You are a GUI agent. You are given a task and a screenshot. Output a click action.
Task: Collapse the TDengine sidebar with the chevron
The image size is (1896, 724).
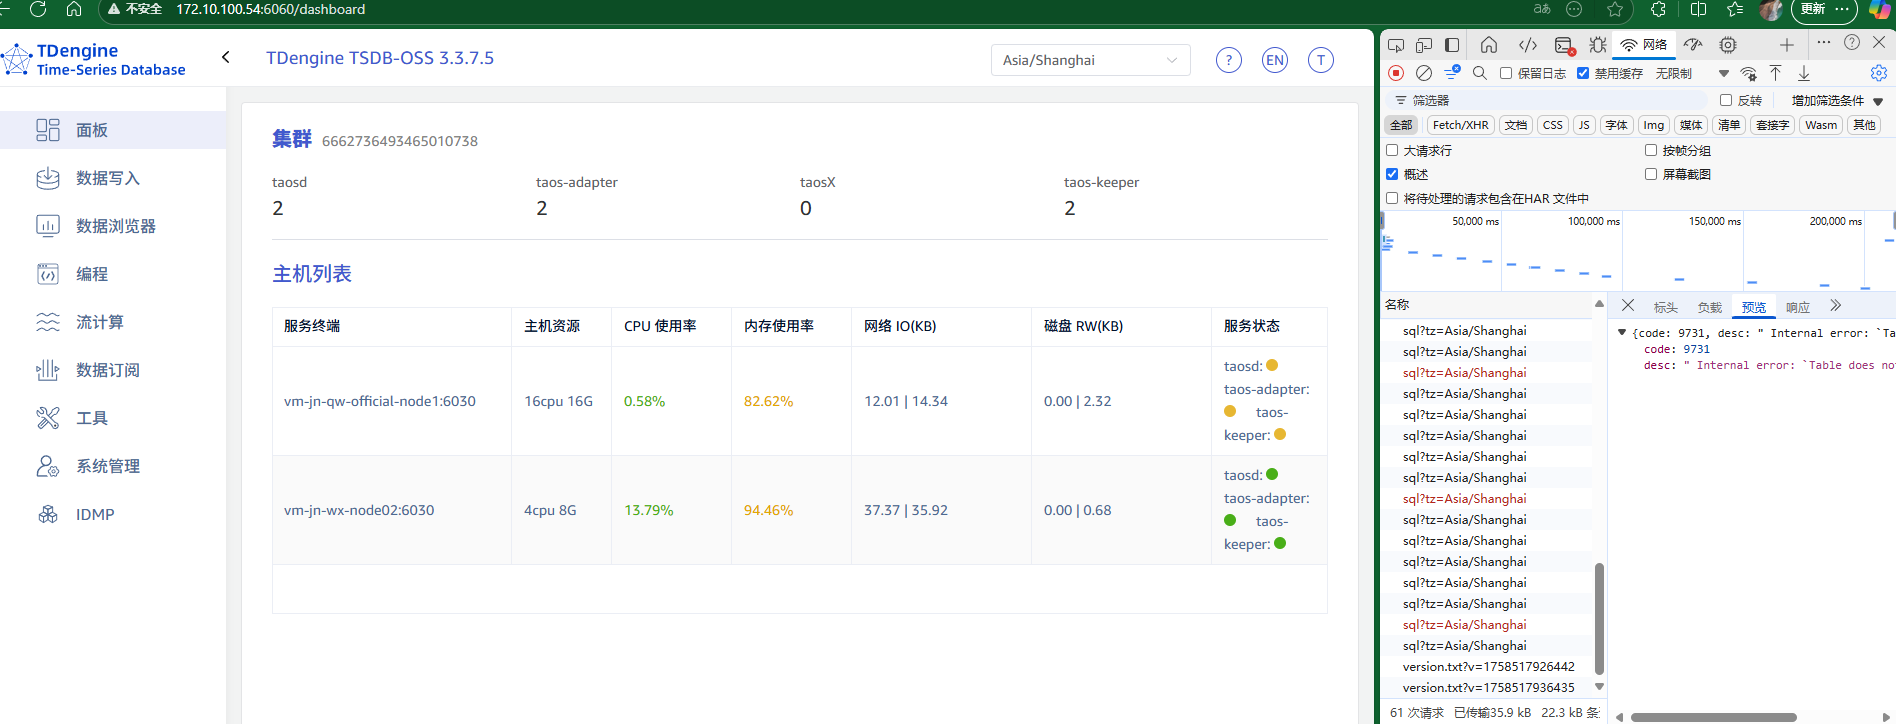point(226,58)
